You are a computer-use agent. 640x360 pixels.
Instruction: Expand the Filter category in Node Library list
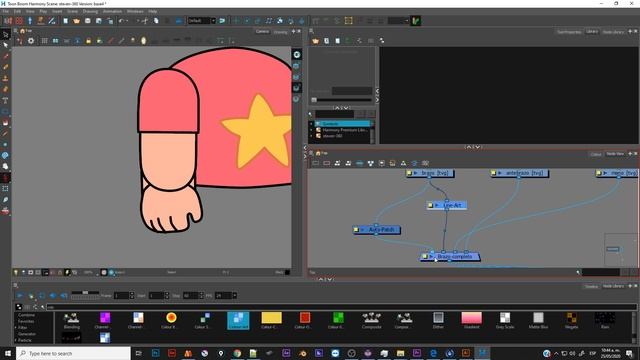(16, 327)
